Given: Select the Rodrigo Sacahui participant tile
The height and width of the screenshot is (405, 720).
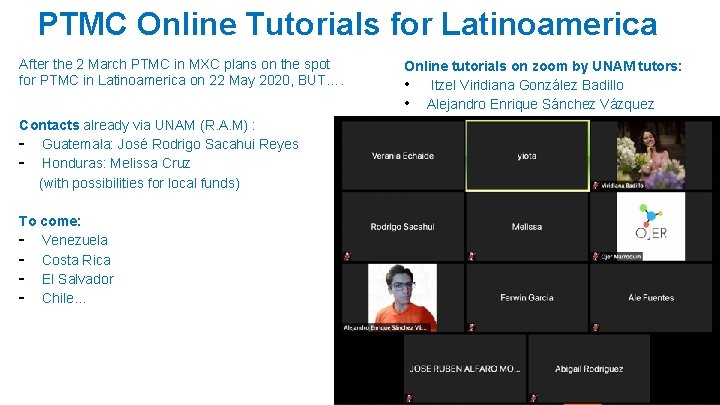Looking at the screenshot, I should click(x=403, y=226).
